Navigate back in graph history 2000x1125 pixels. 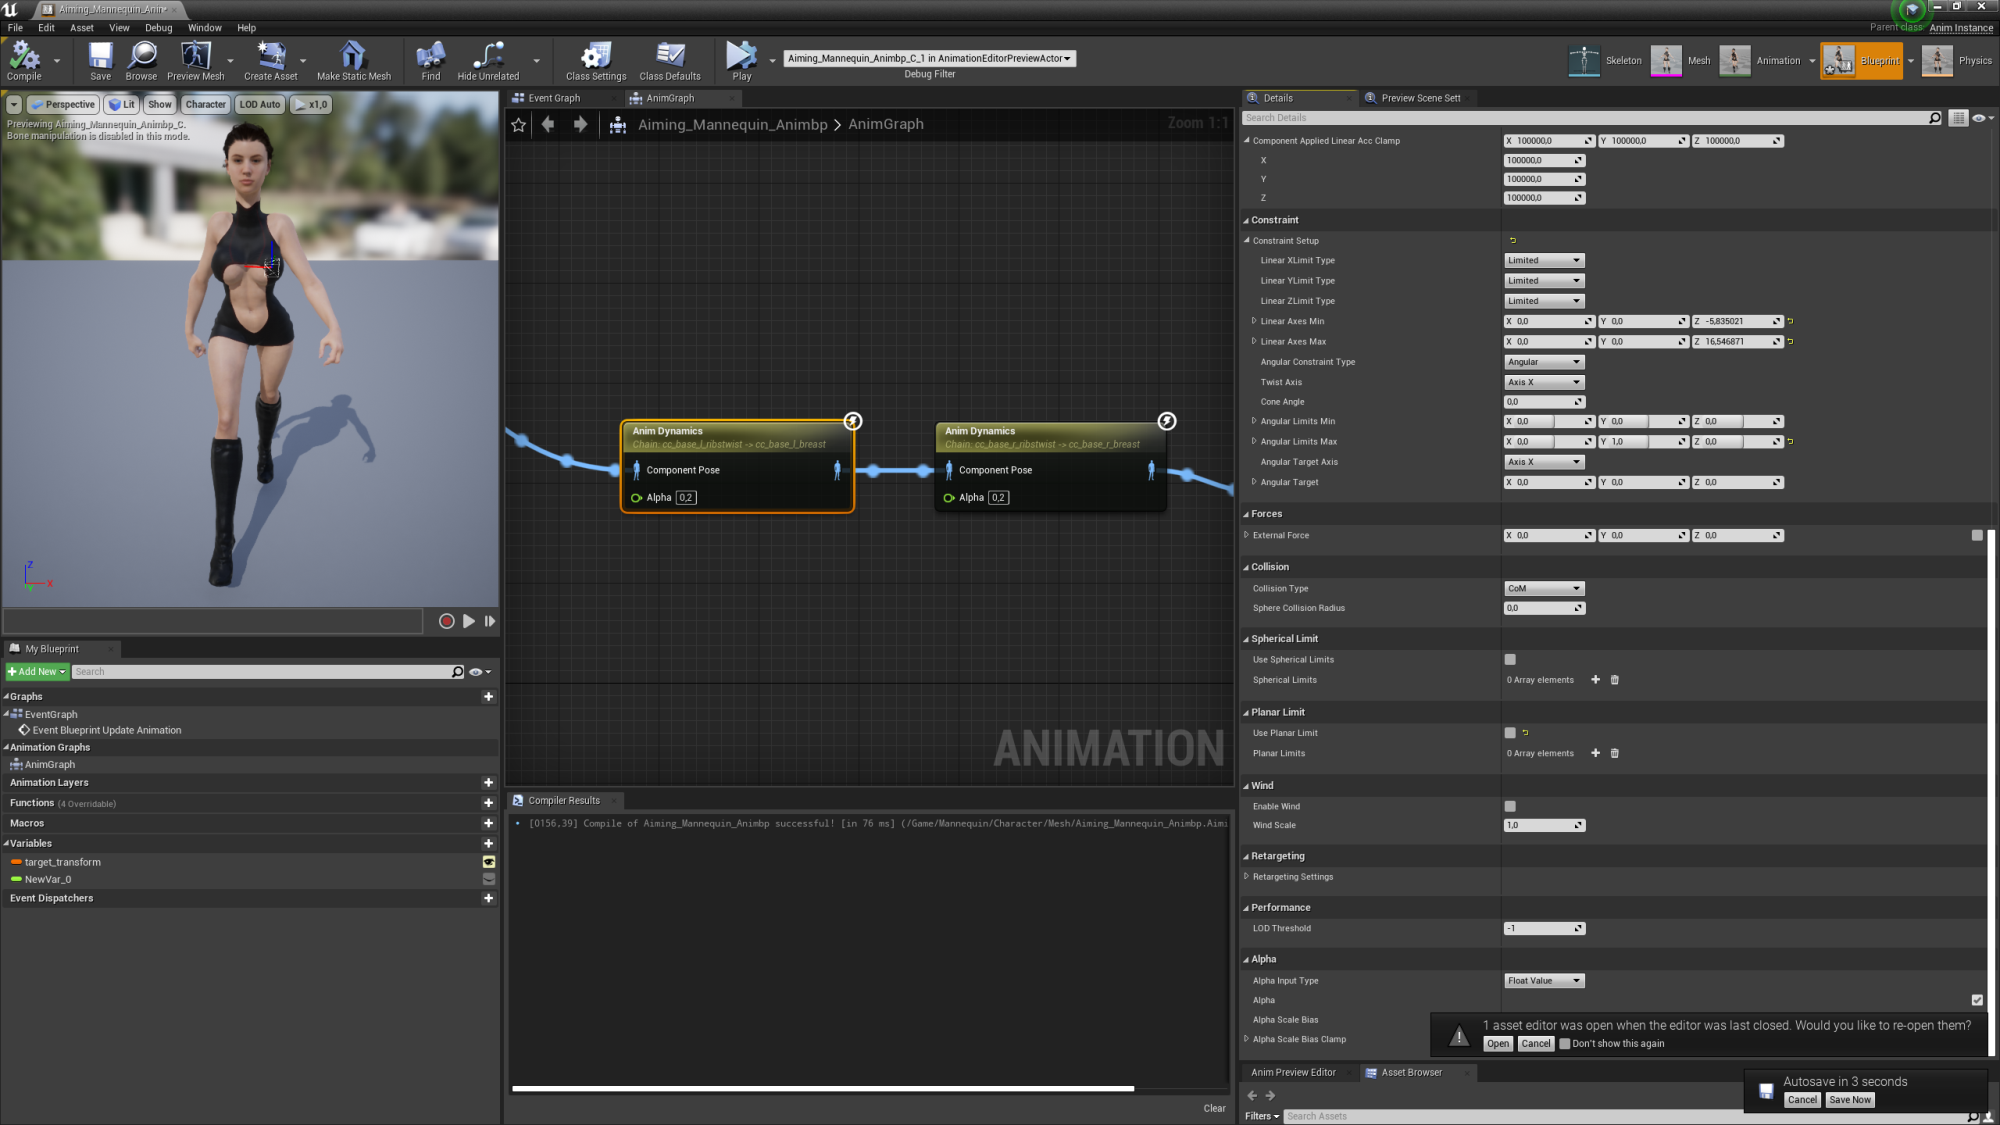tap(548, 124)
